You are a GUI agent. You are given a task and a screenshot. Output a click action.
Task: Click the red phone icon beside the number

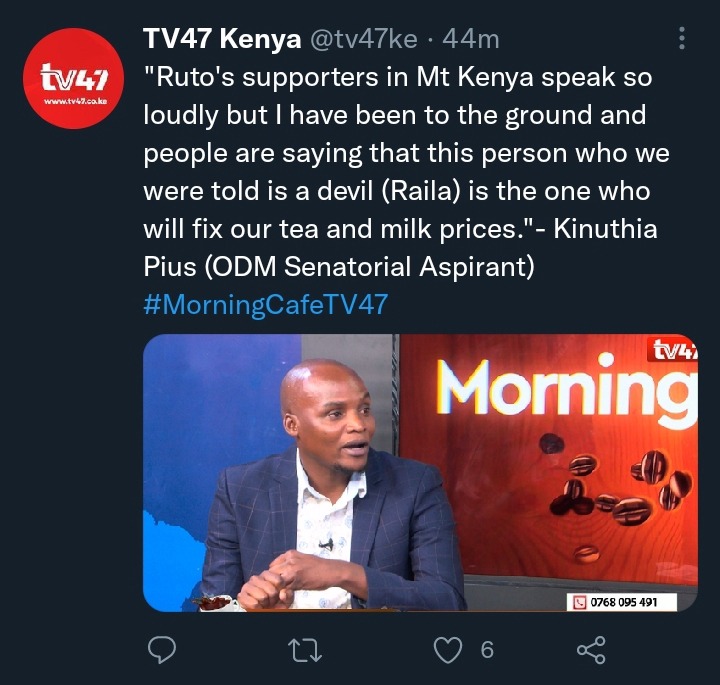580,602
